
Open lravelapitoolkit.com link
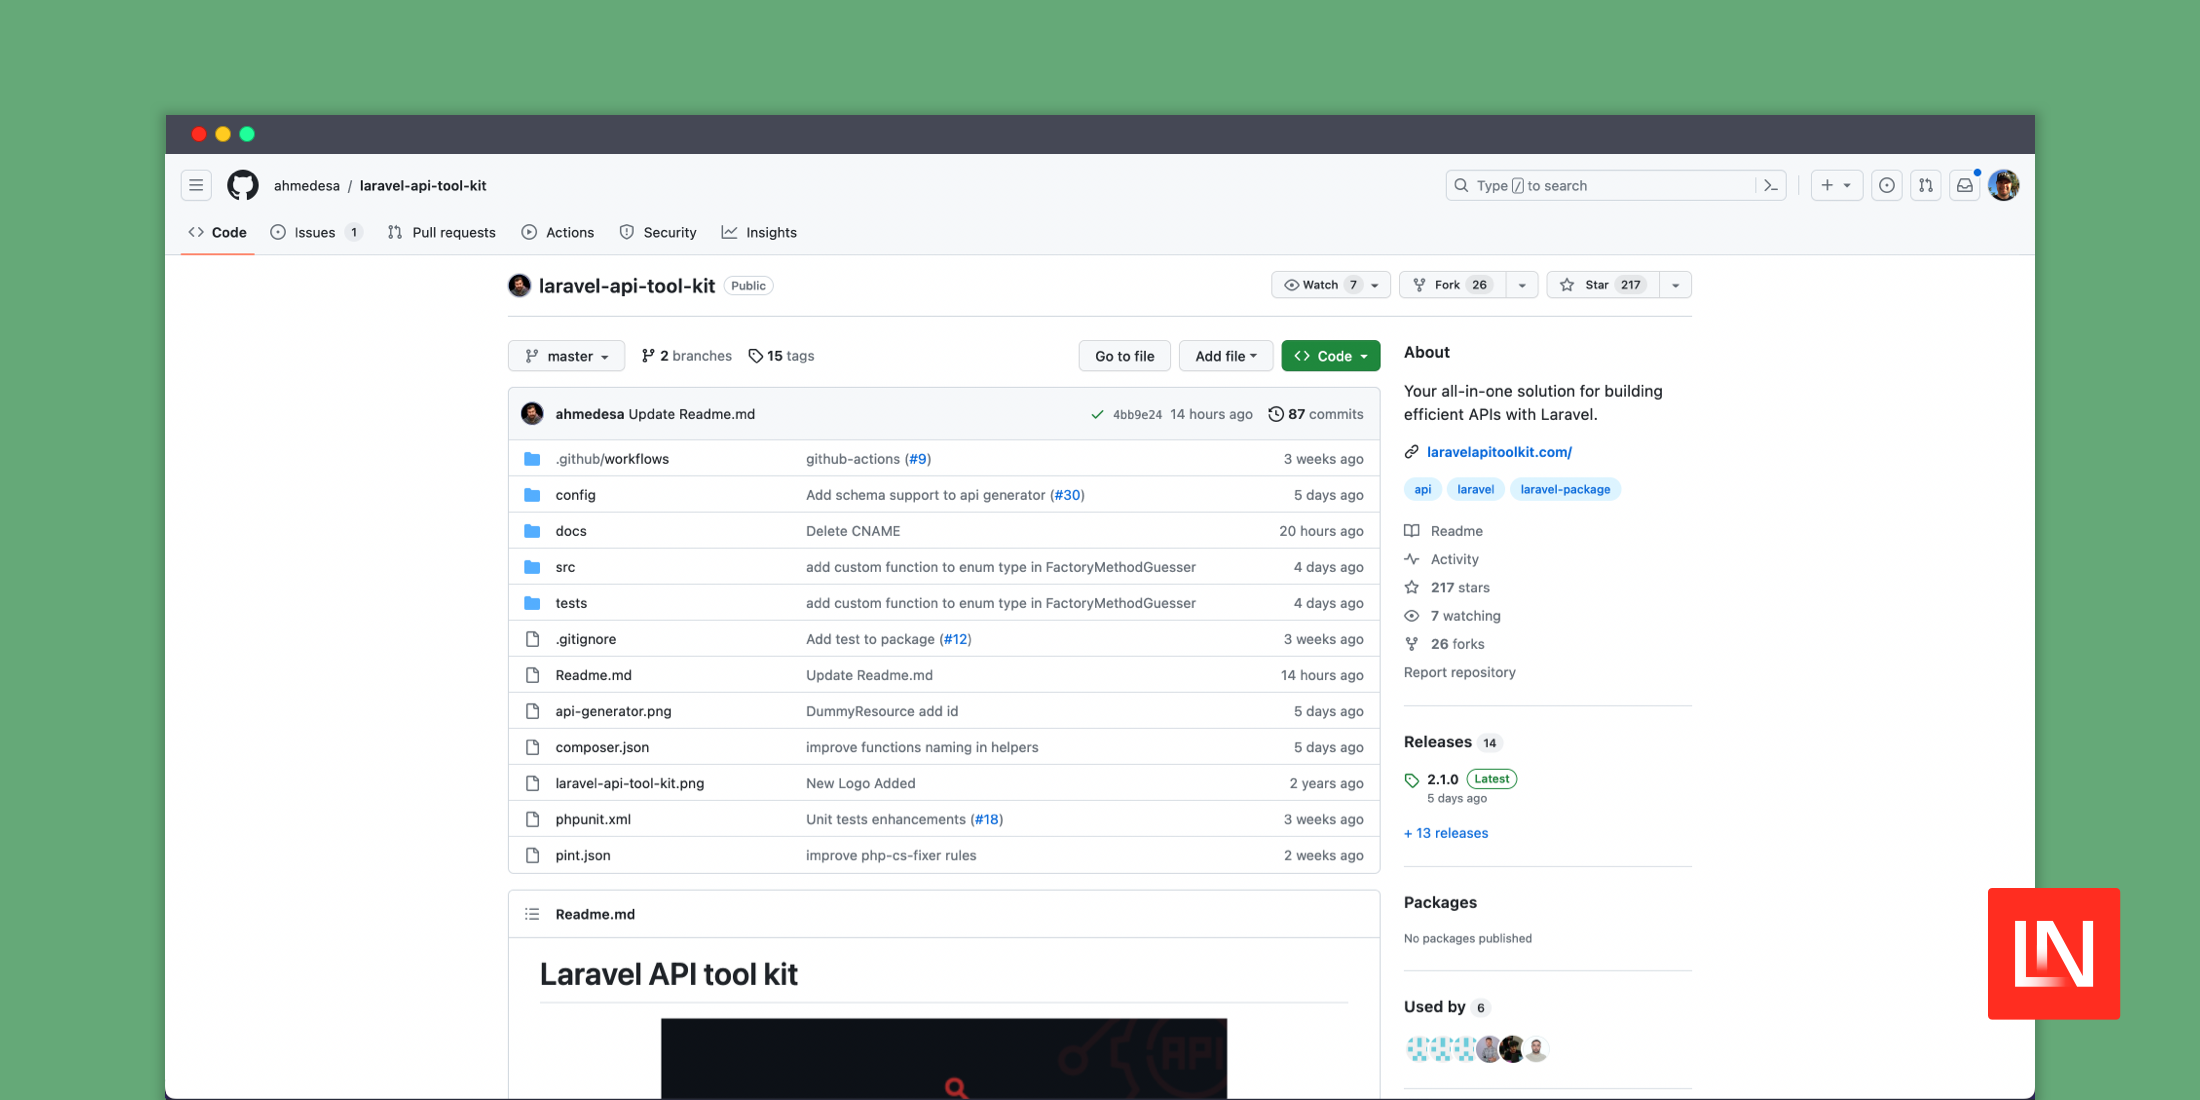tap(1497, 450)
